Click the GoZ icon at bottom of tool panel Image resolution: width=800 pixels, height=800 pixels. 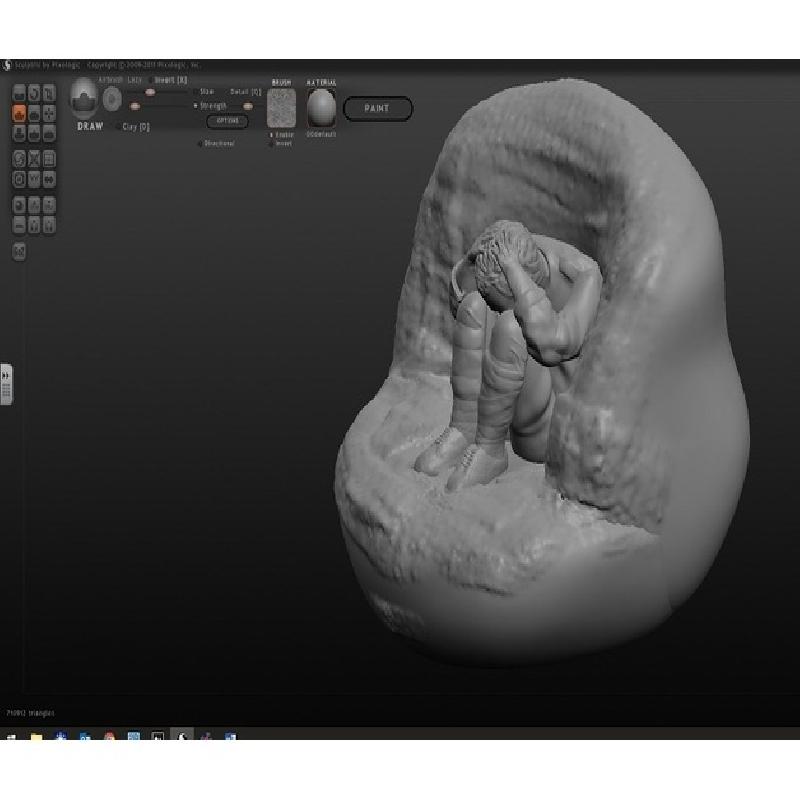coord(19,251)
